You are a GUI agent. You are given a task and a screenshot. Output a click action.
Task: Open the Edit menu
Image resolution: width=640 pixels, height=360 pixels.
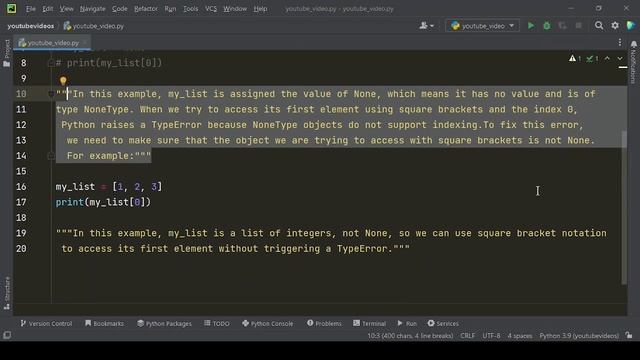click(47, 9)
